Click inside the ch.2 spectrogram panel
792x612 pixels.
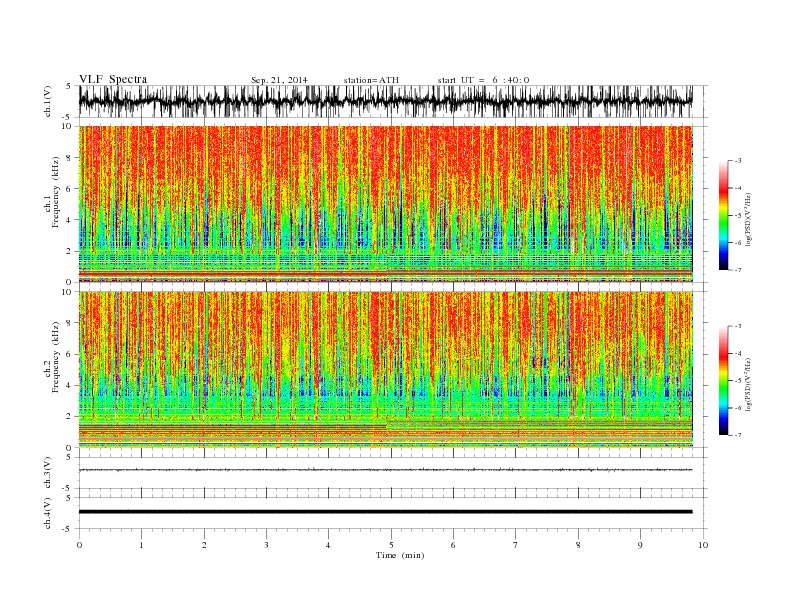tap(385, 370)
